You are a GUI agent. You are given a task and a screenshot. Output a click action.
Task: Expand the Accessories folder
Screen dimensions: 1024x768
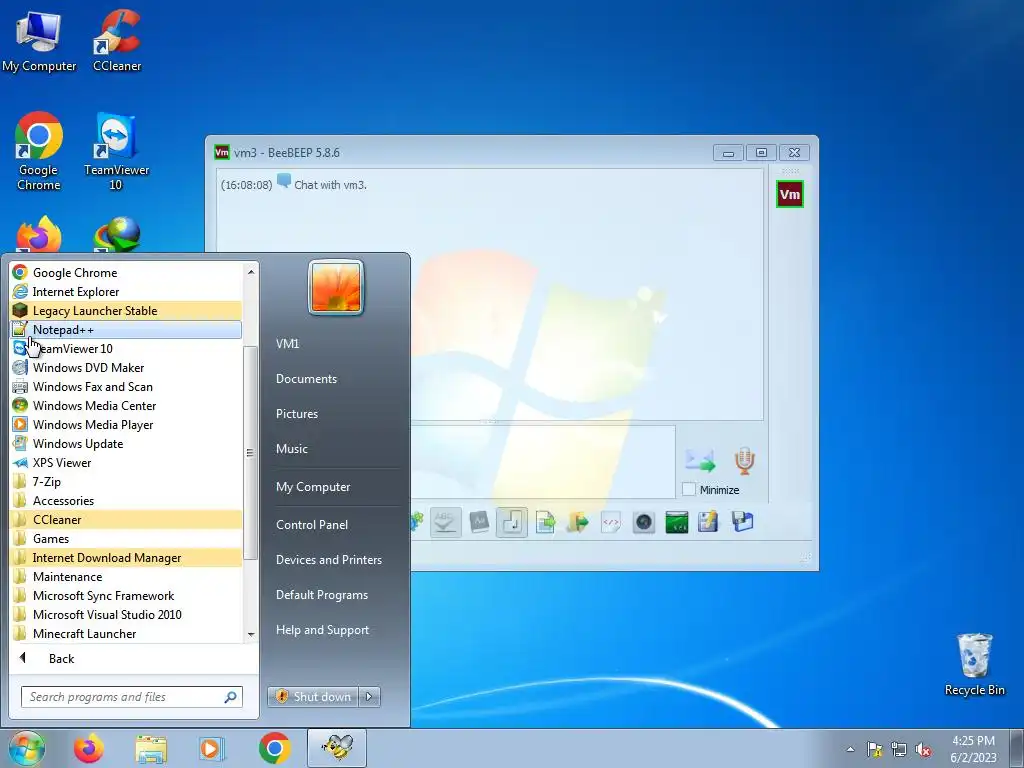pyautogui.click(x=126, y=500)
